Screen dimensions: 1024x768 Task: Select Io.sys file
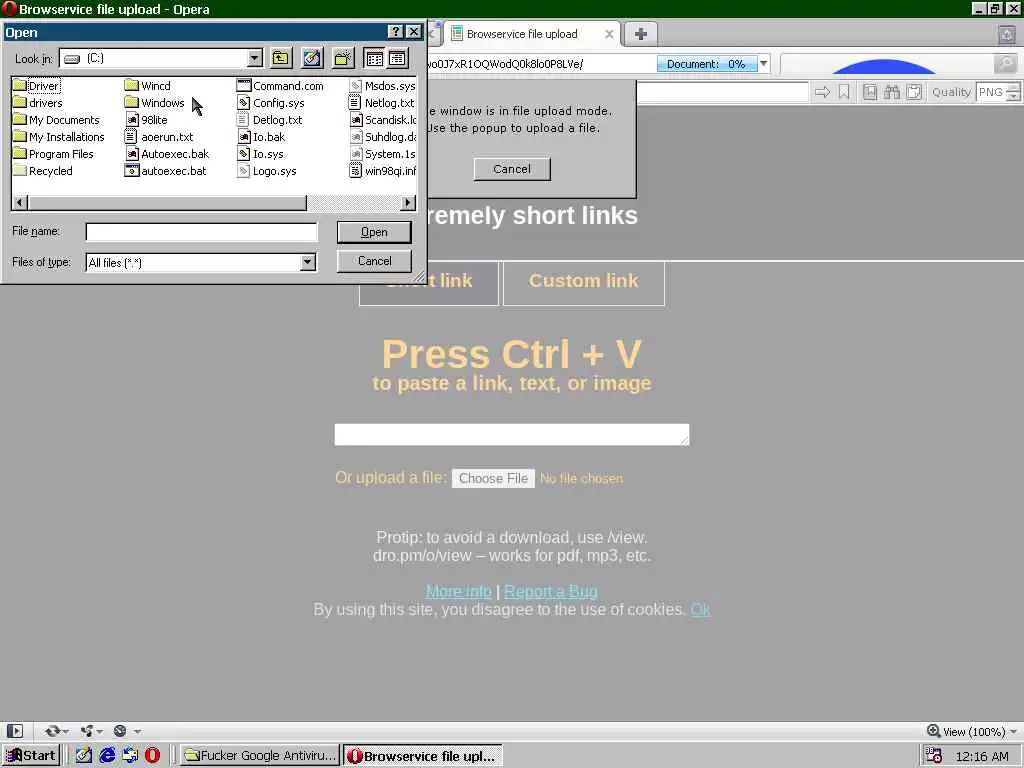pos(261,153)
